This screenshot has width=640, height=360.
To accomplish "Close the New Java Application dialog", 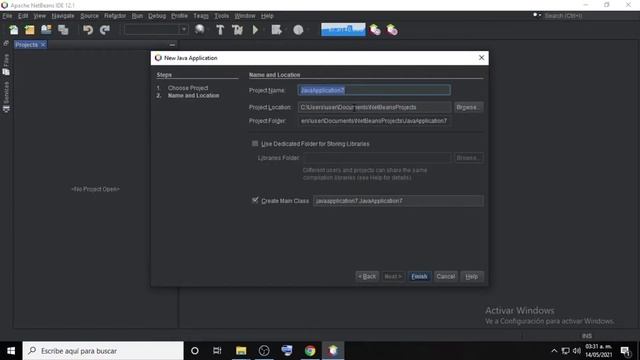I will pos(482,58).
